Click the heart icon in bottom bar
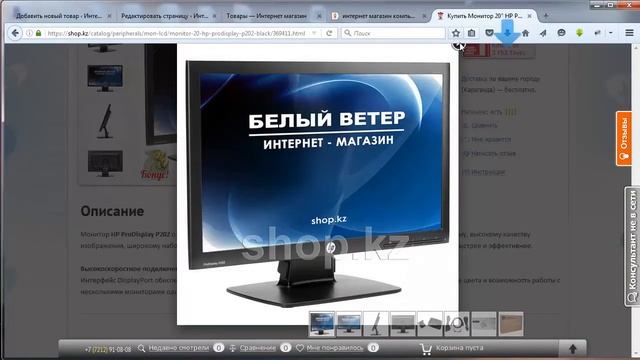 [x=300, y=348]
